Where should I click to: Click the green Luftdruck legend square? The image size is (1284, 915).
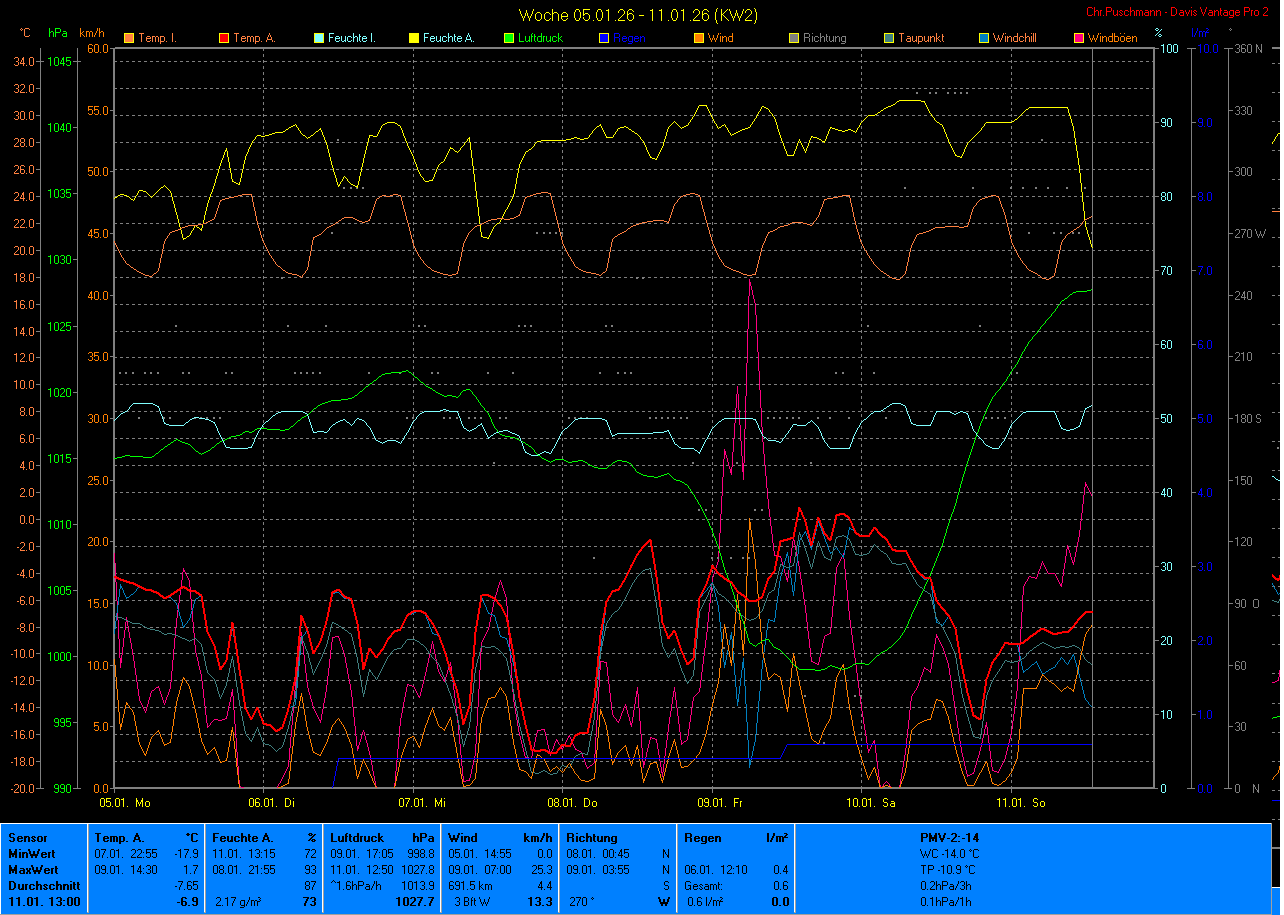click(508, 39)
